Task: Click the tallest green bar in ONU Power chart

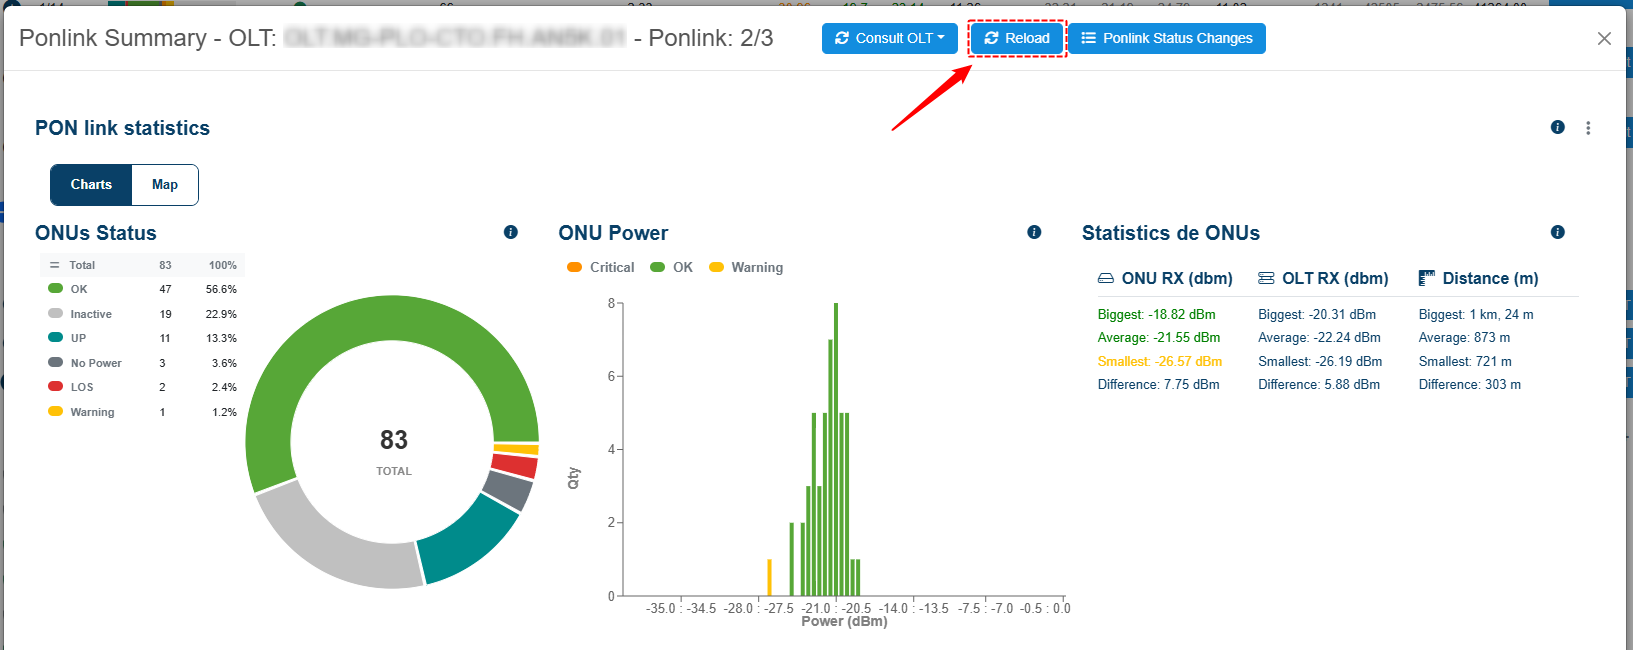Action: click(x=836, y=449)
